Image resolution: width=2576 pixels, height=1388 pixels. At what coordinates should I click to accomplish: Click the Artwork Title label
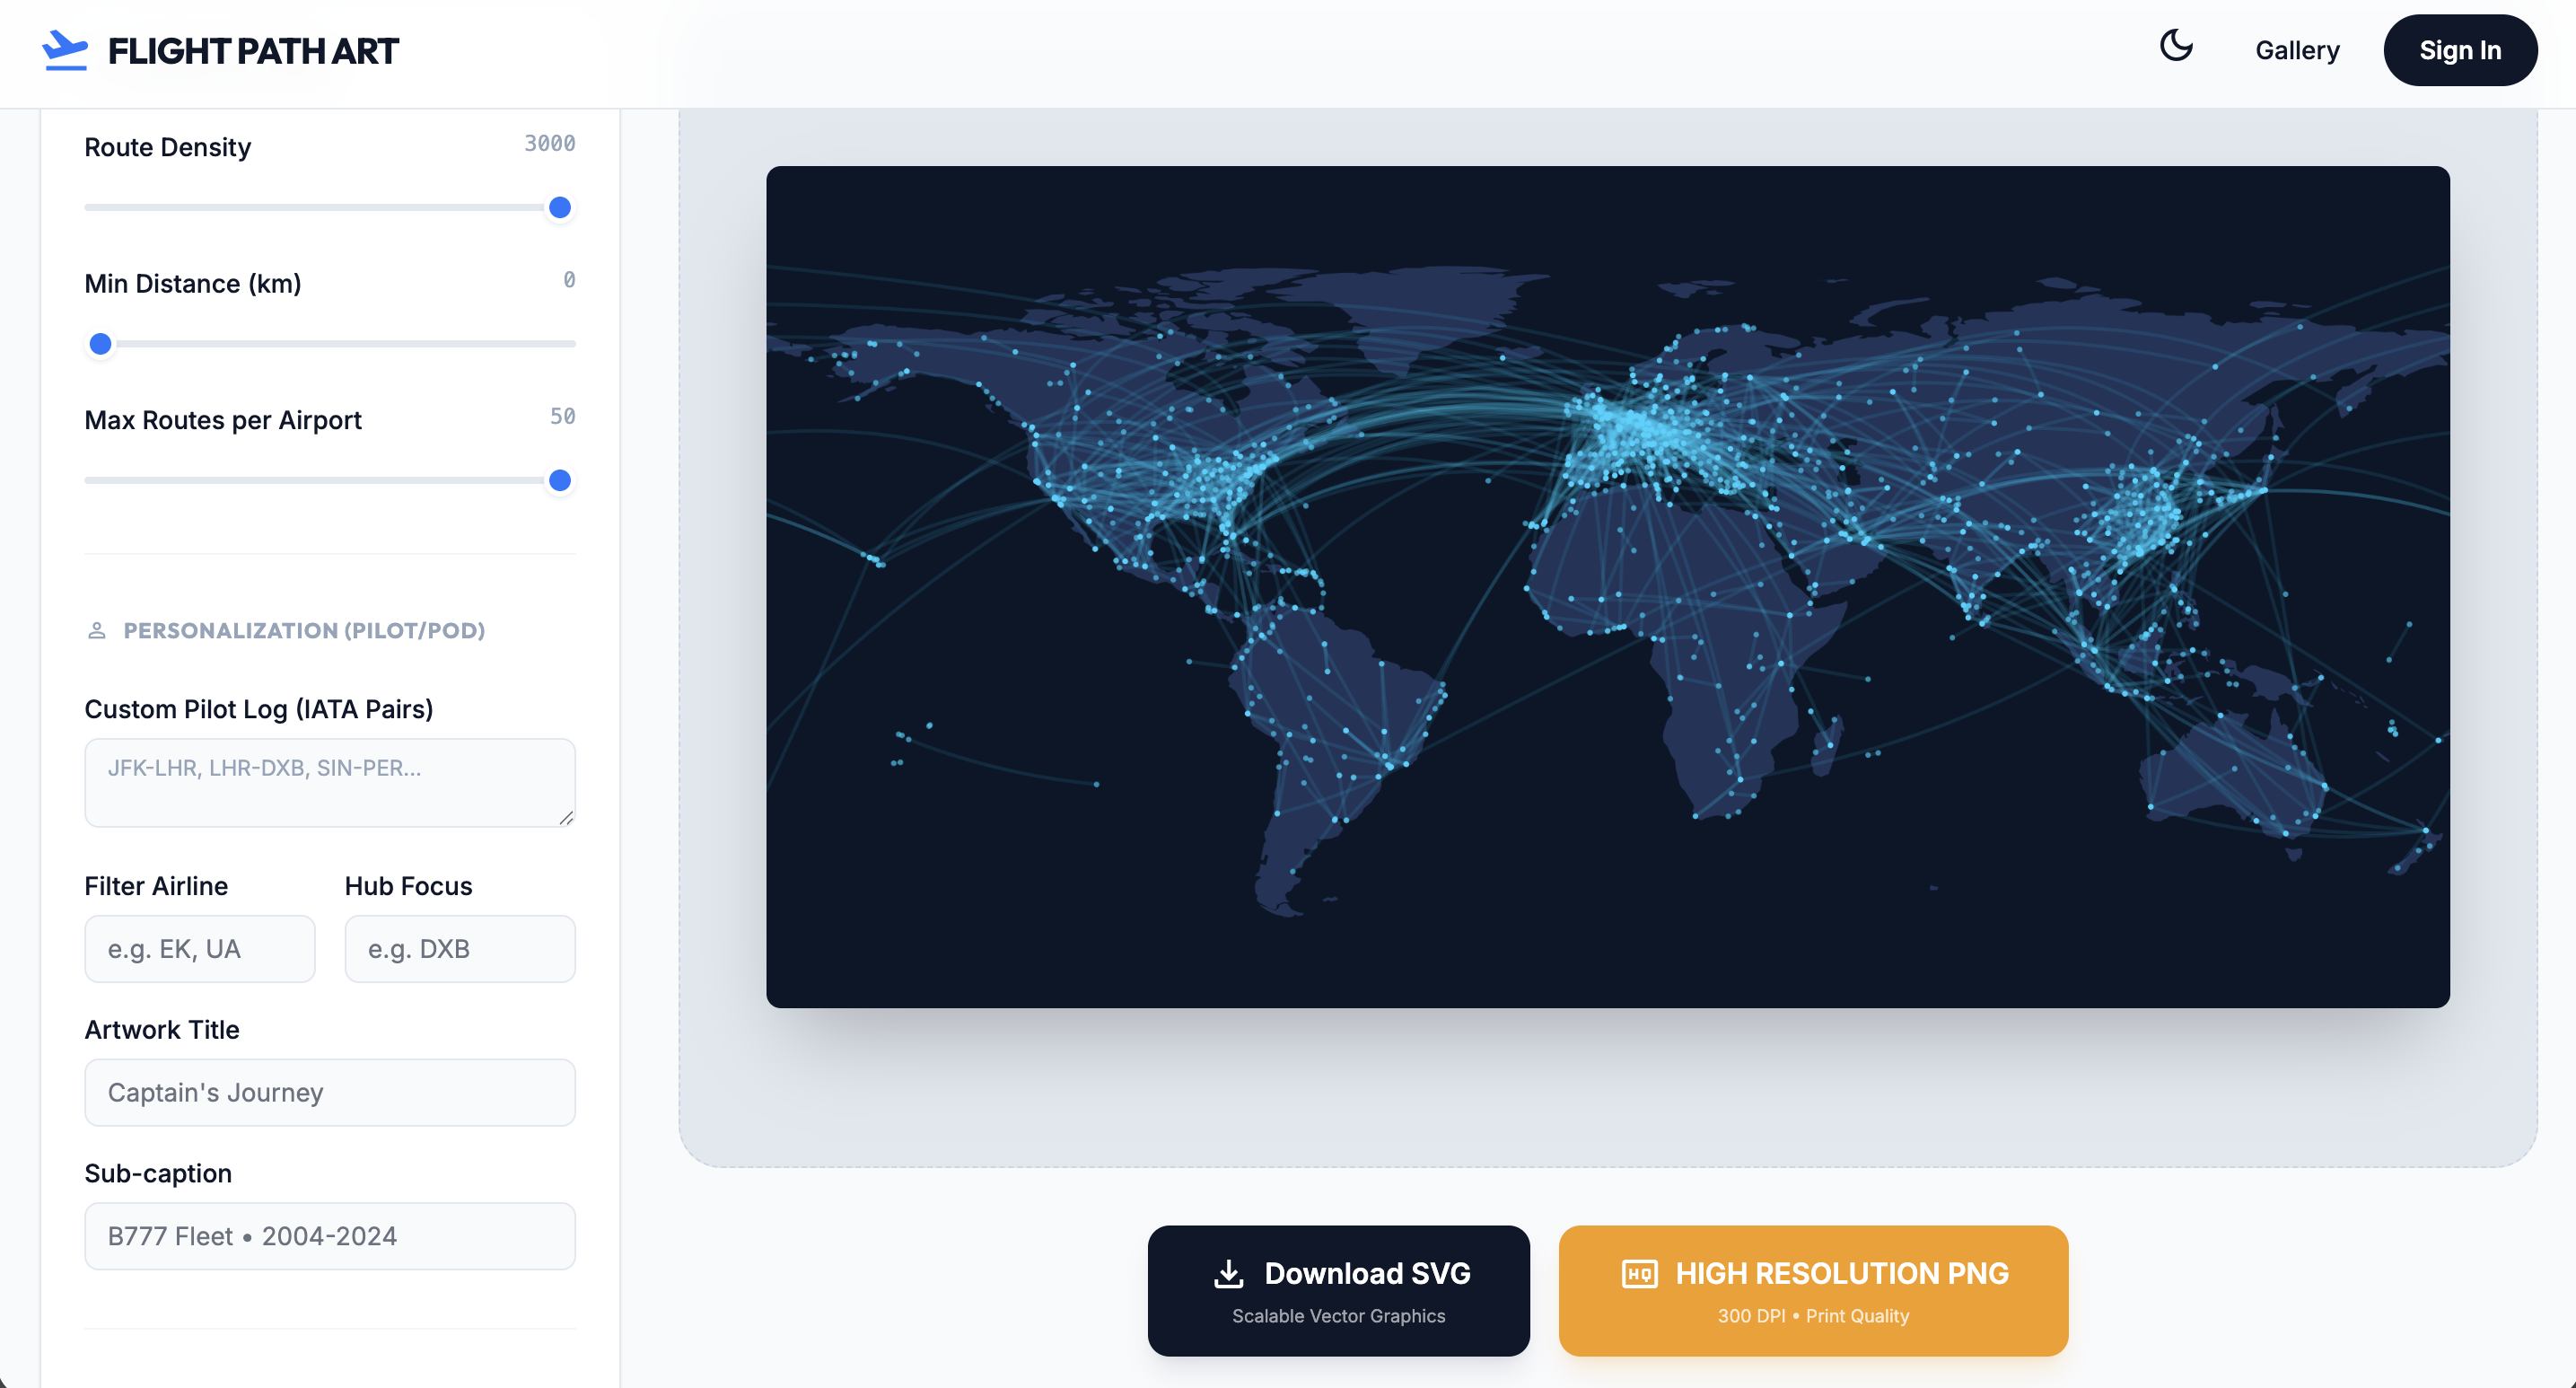click(x=162, y=1030)
